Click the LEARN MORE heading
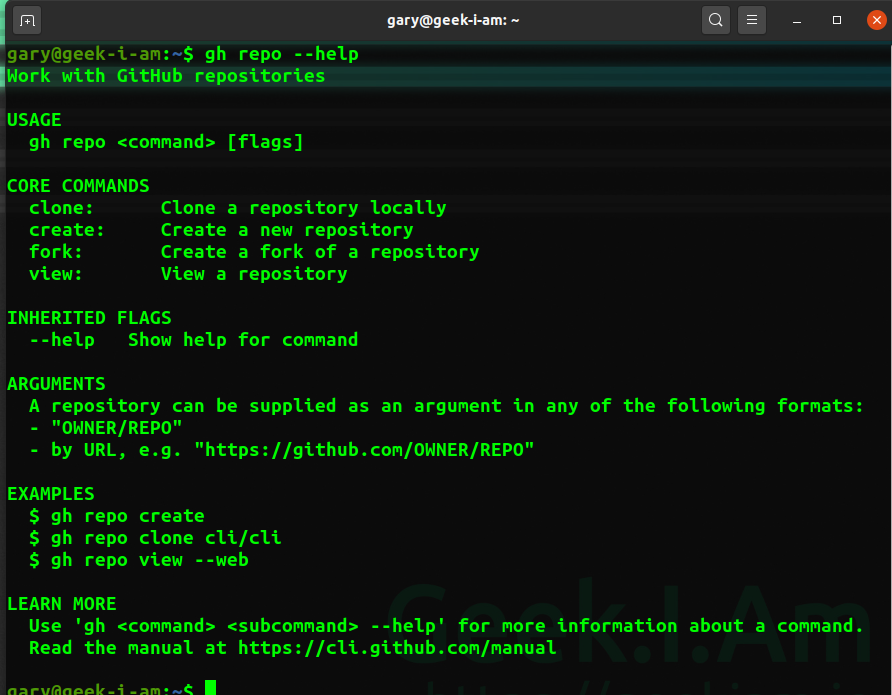Viewport: 892px width, 695px height. (61, 604)
